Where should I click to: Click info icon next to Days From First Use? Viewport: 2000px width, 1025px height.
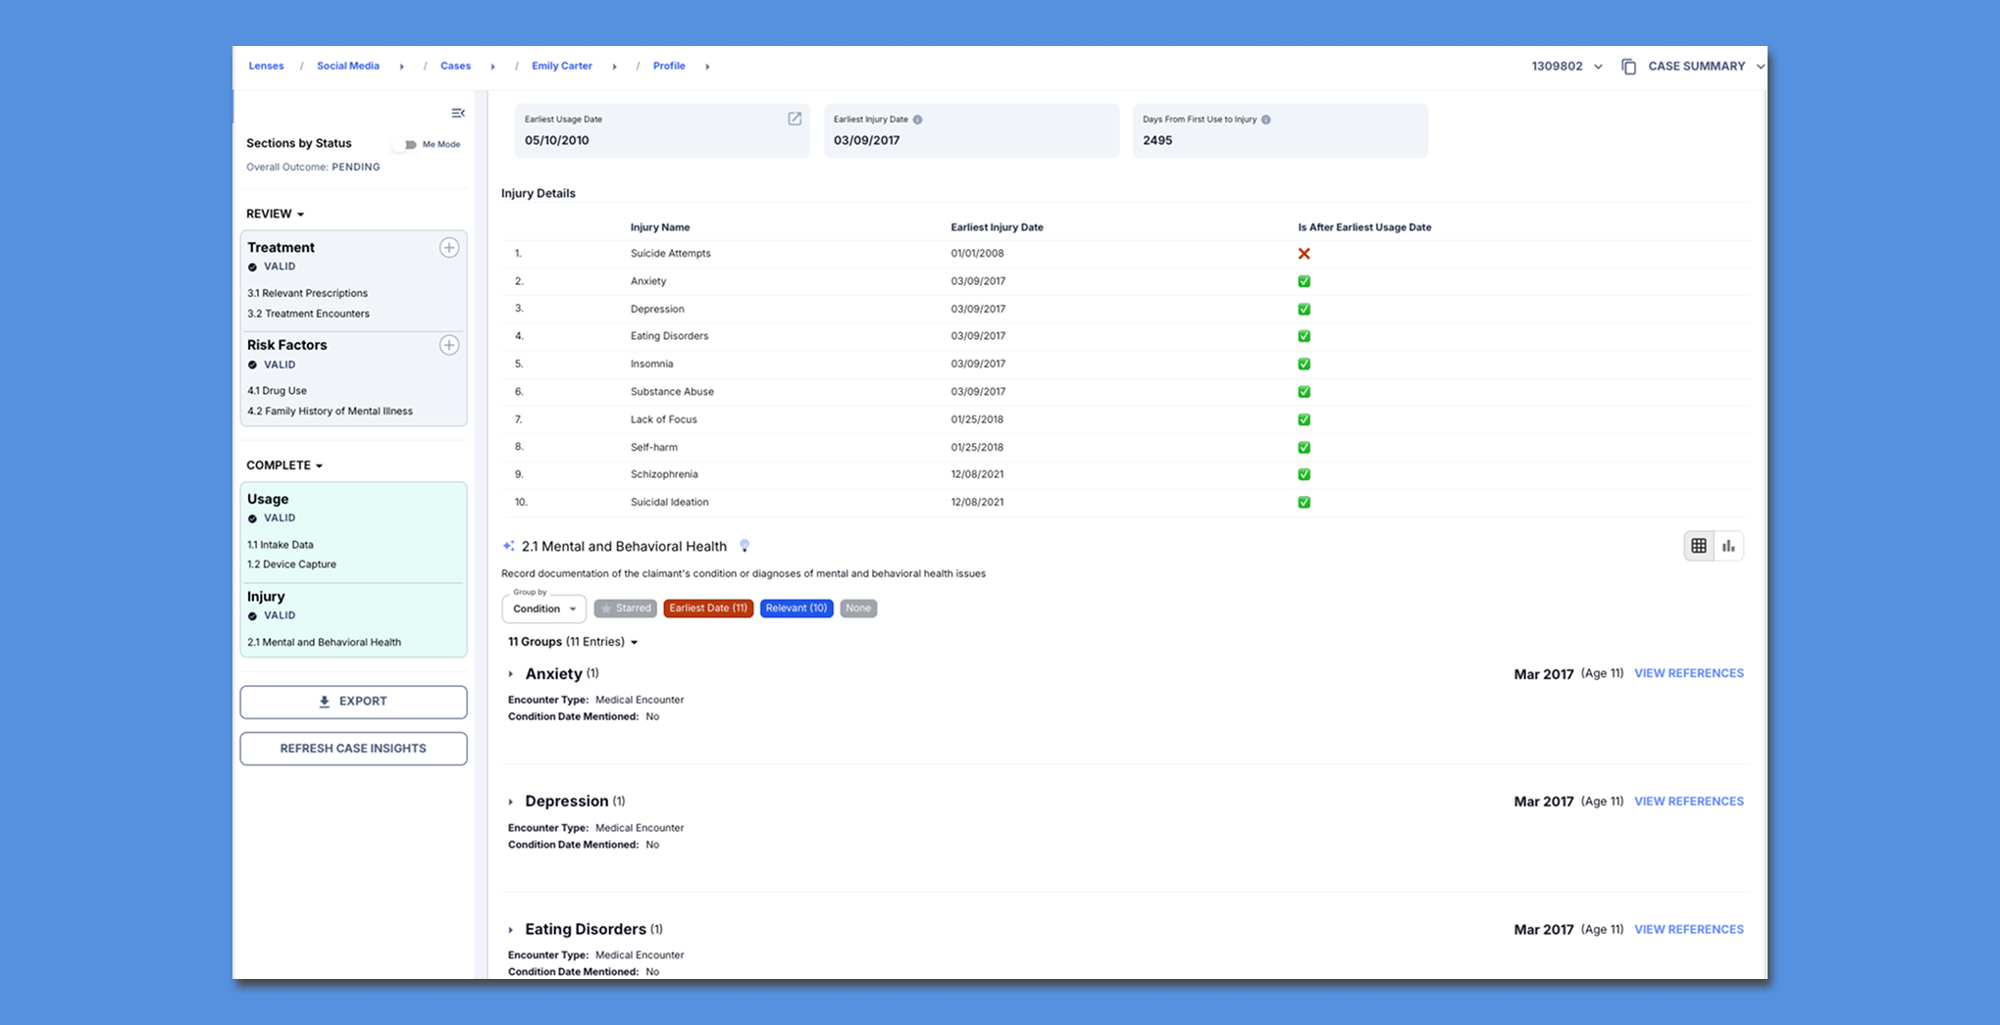[x=1266, y=120]
